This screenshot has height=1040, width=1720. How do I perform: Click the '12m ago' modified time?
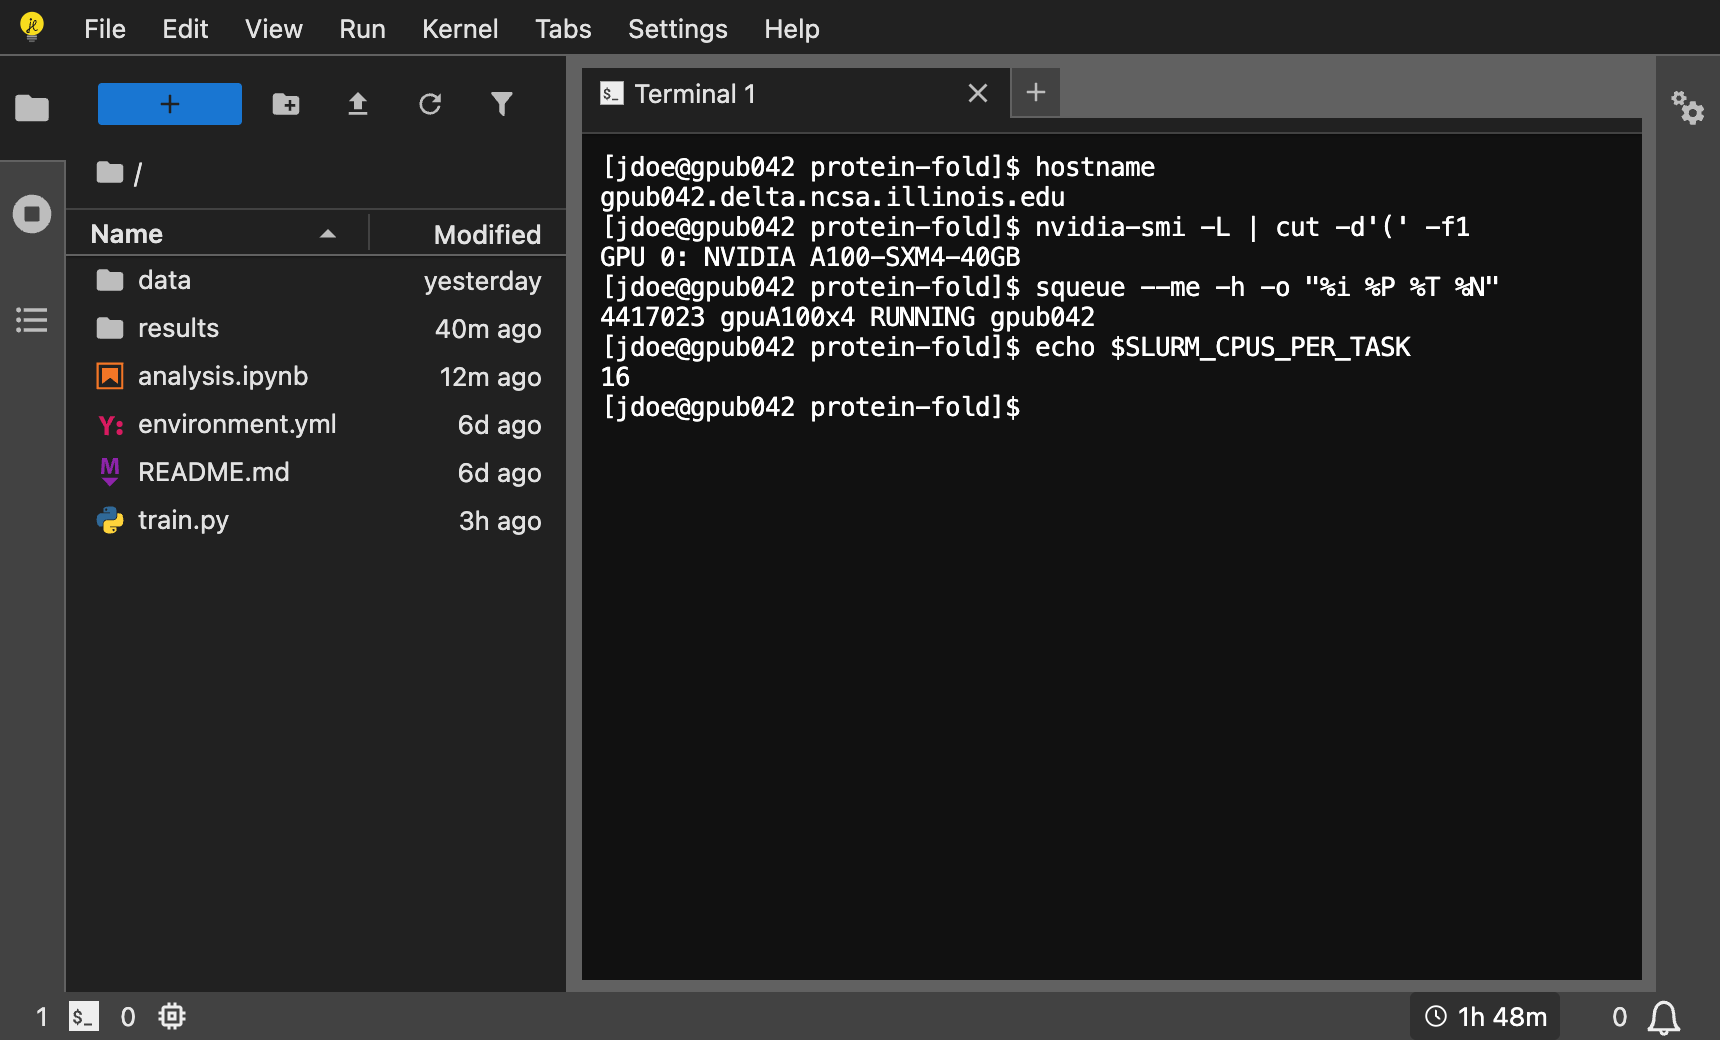coord(490,377)
